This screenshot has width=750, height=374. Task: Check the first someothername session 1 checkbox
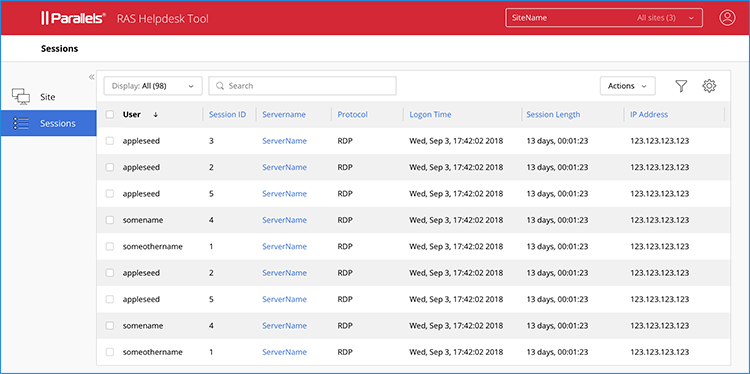click(x=110, y=246)
